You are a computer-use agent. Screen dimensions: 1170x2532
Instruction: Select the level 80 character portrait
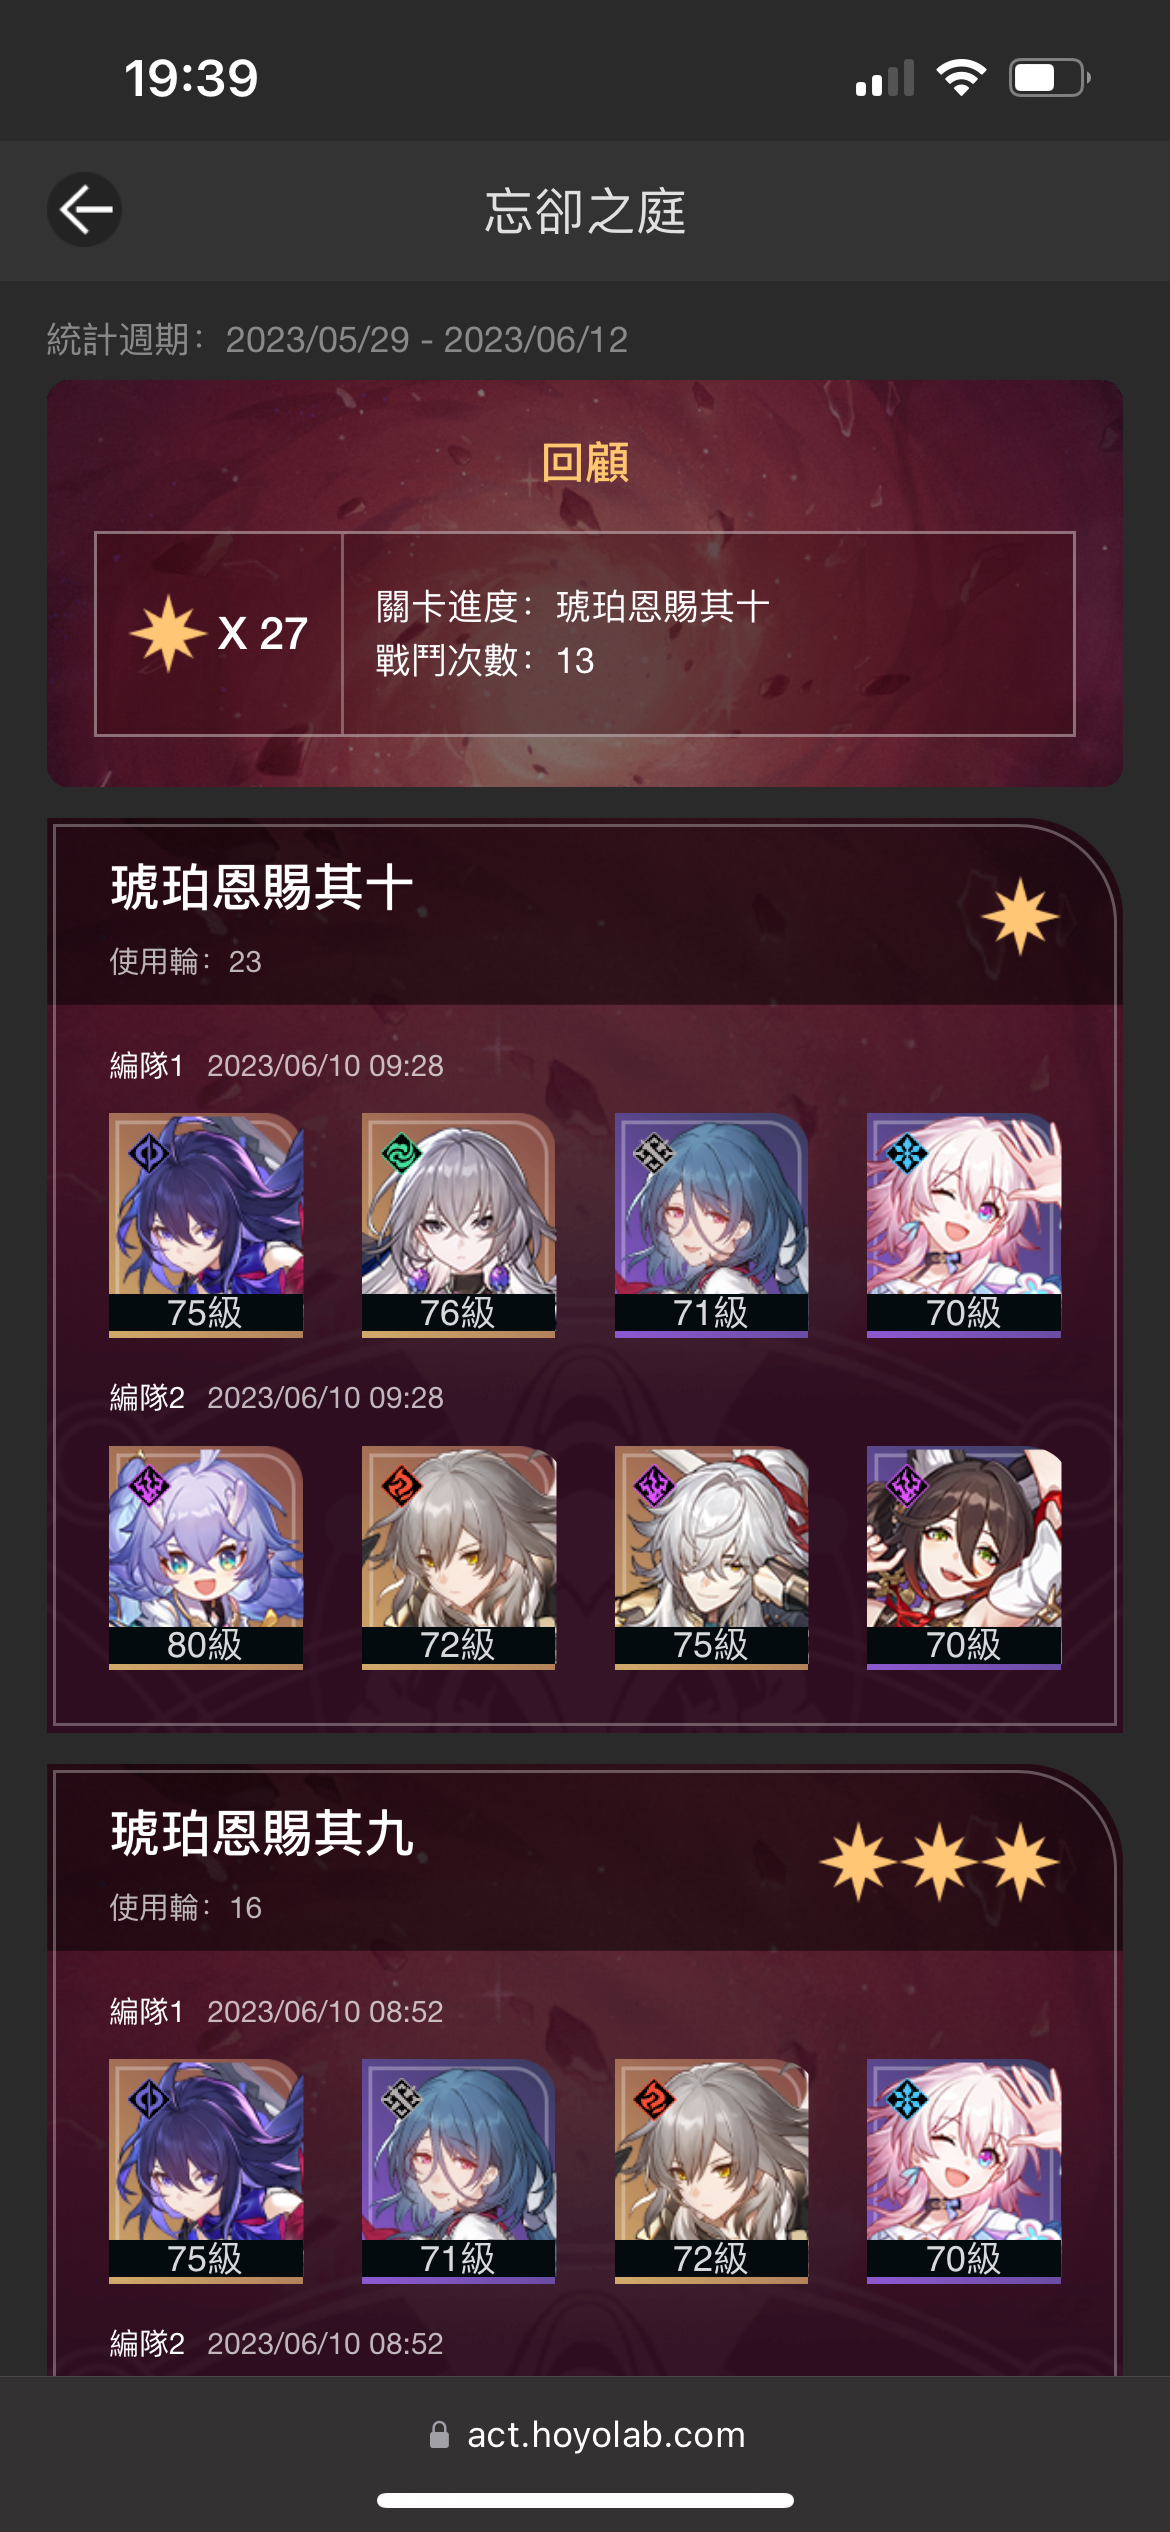(206, 1558)
